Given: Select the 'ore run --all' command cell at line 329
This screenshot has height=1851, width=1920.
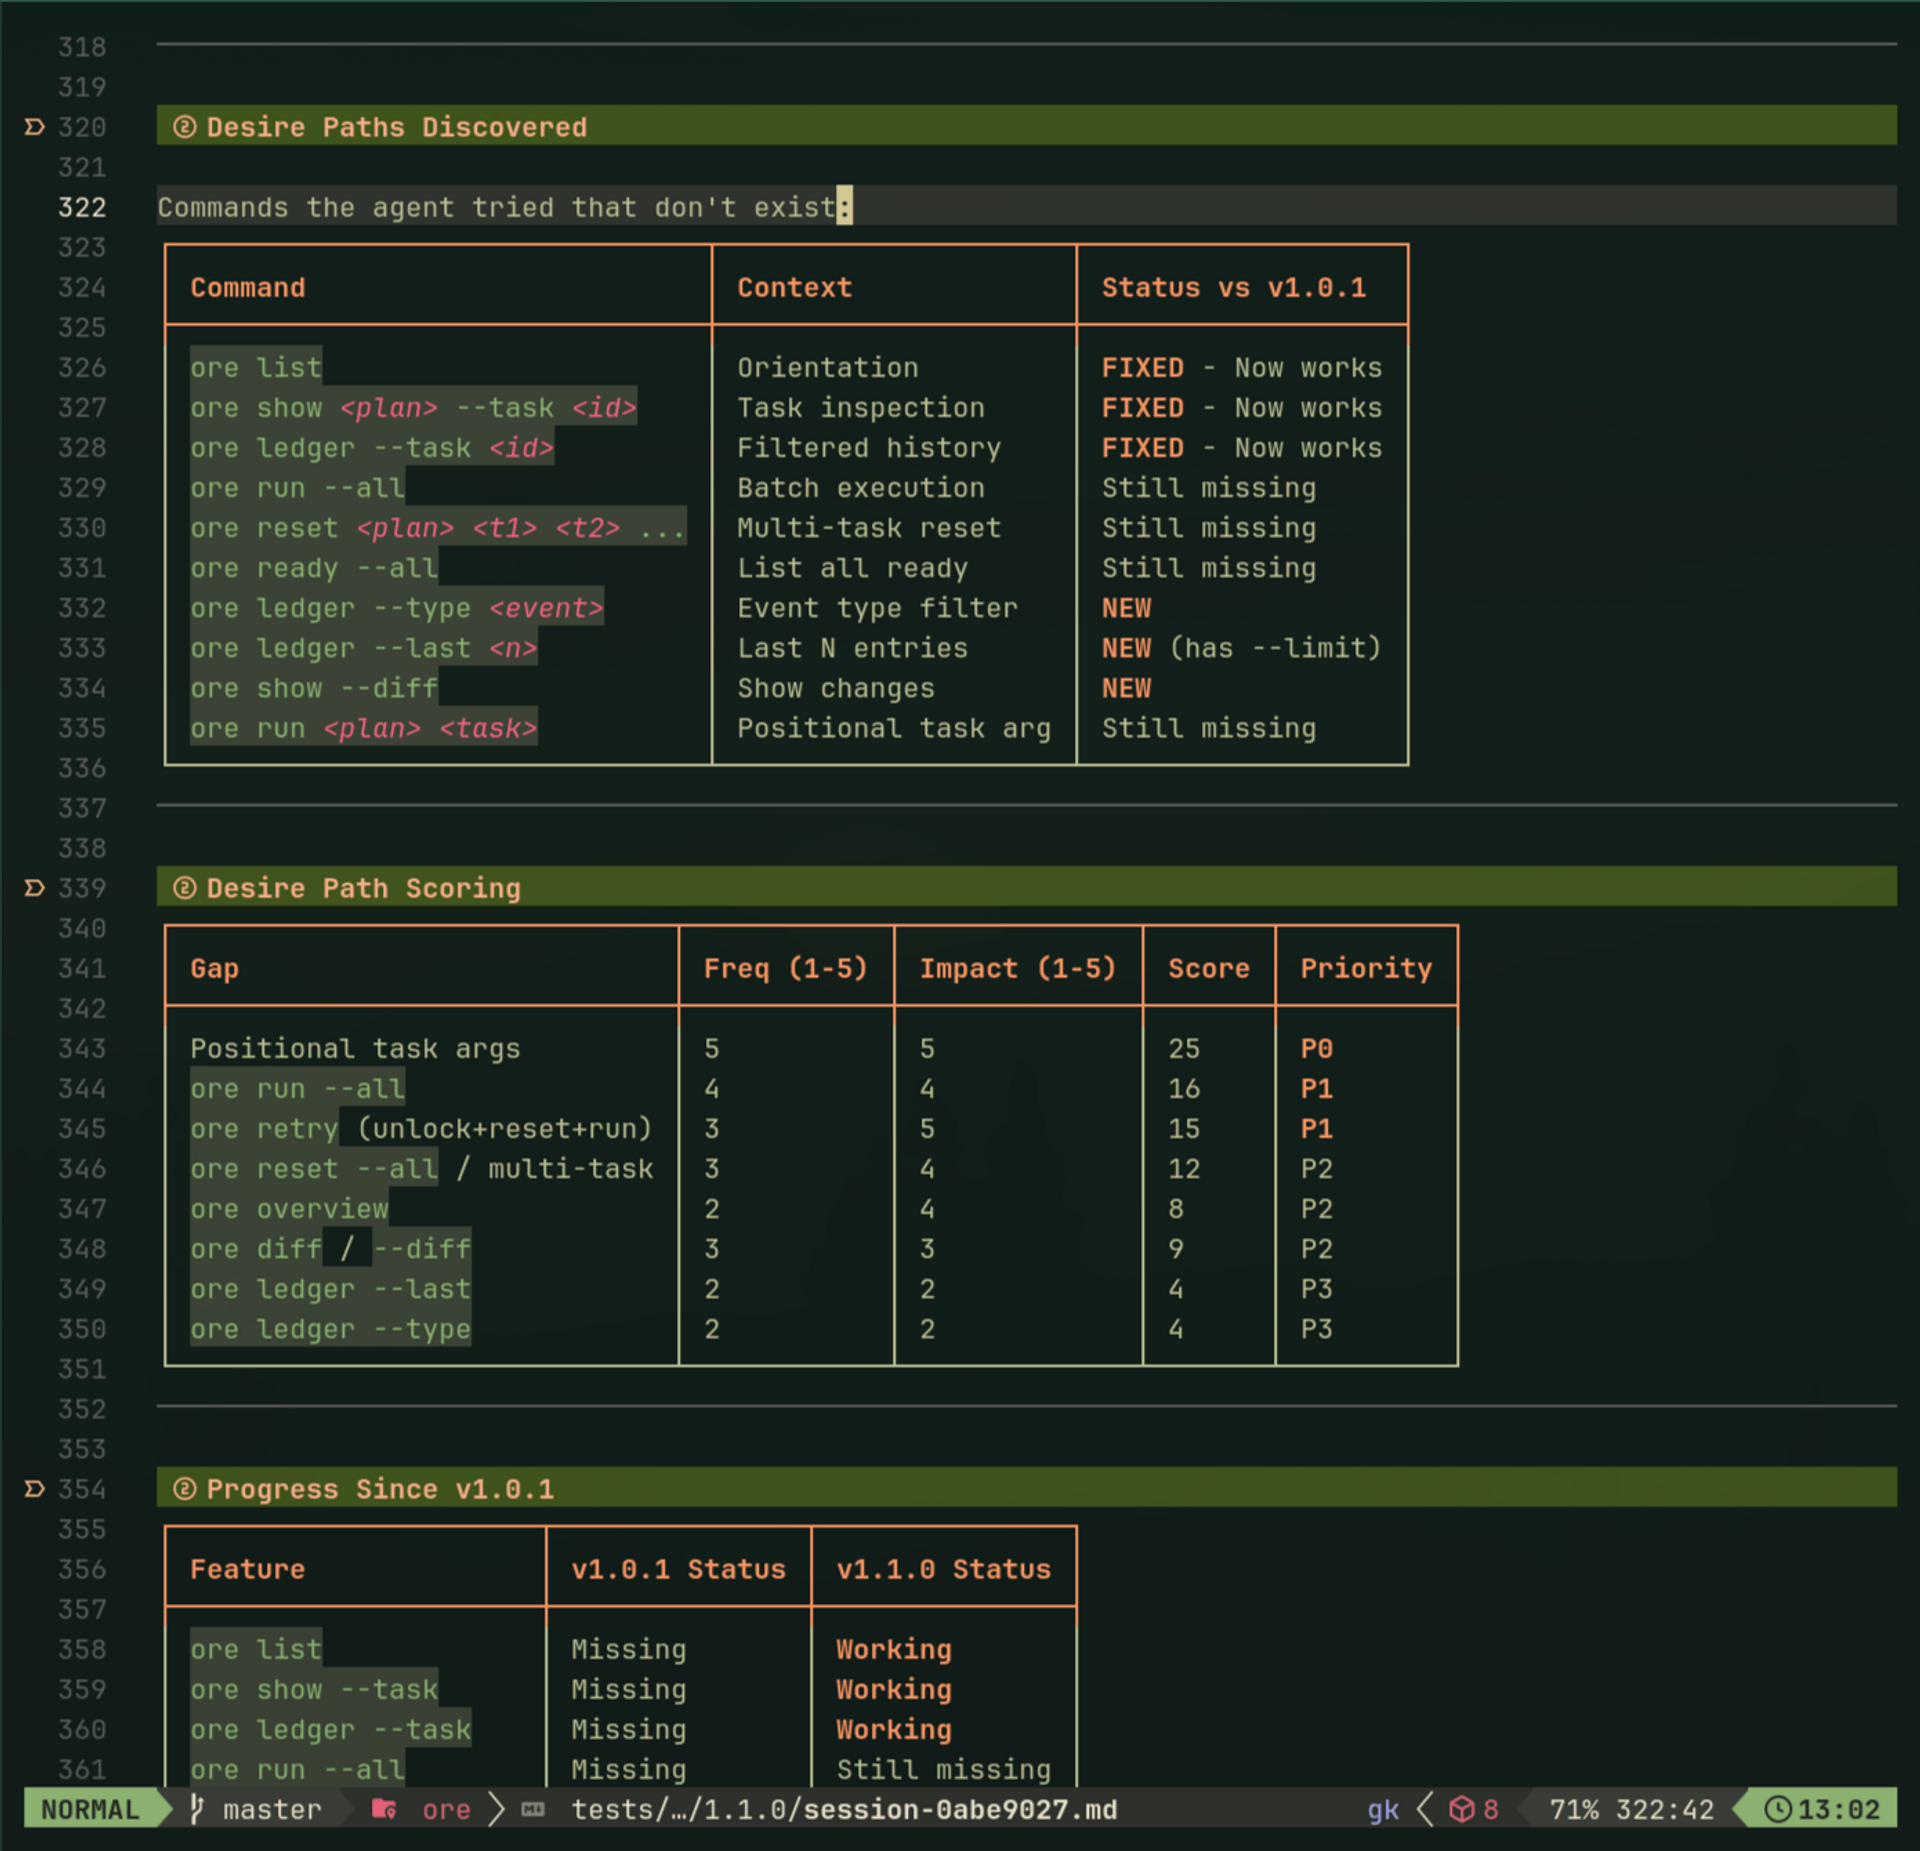Looking at the screenshot, I should (x=298, y=488).
